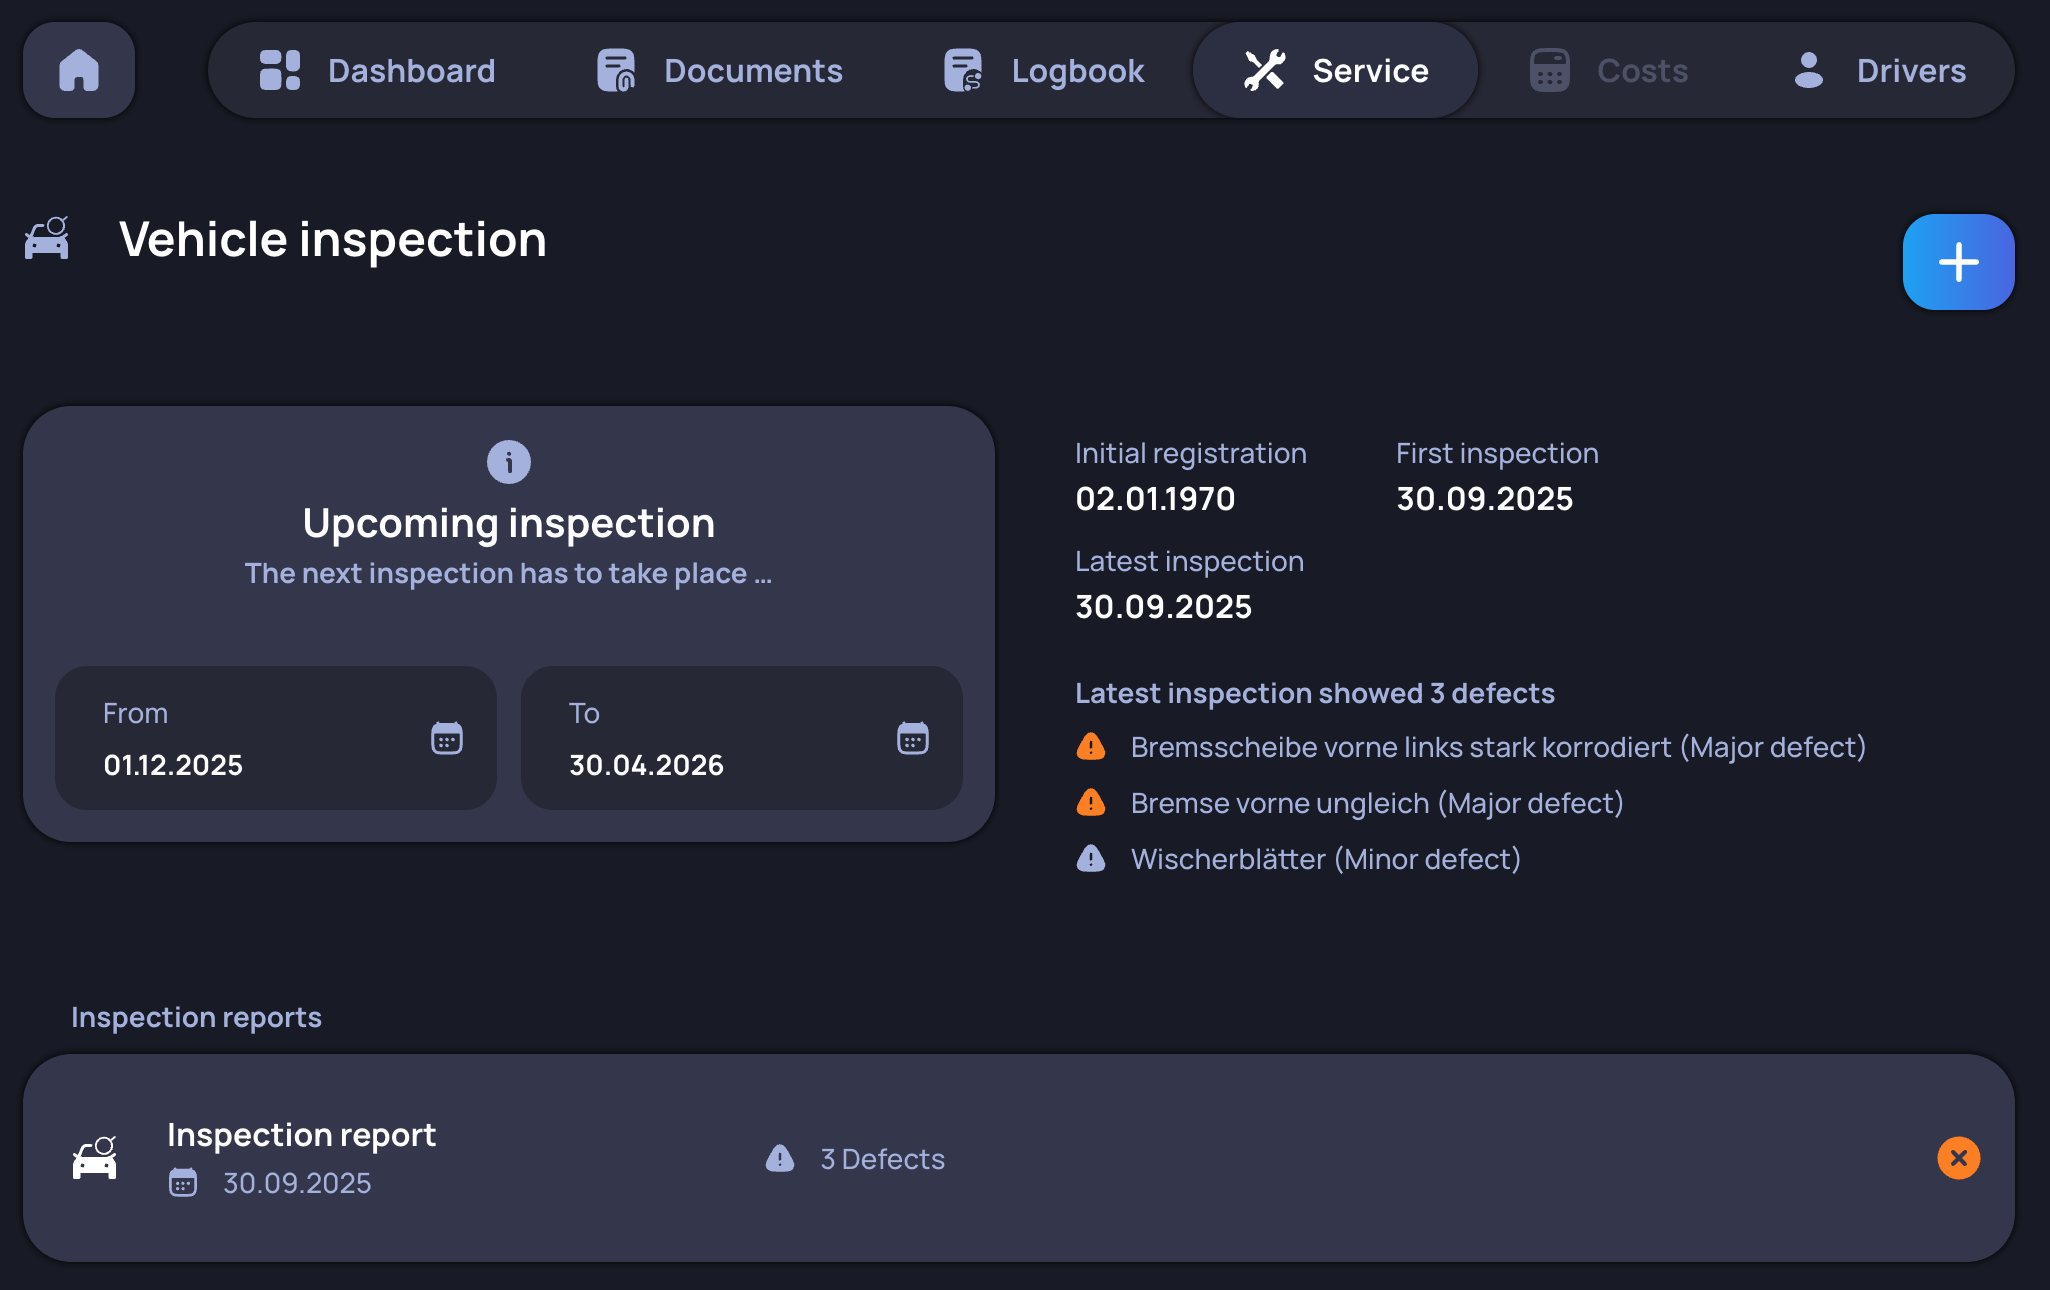The image size is (2050, 1290).
Task: Click the warning icon beside Bremsscheibe defect
Action: coord(1090,747)
